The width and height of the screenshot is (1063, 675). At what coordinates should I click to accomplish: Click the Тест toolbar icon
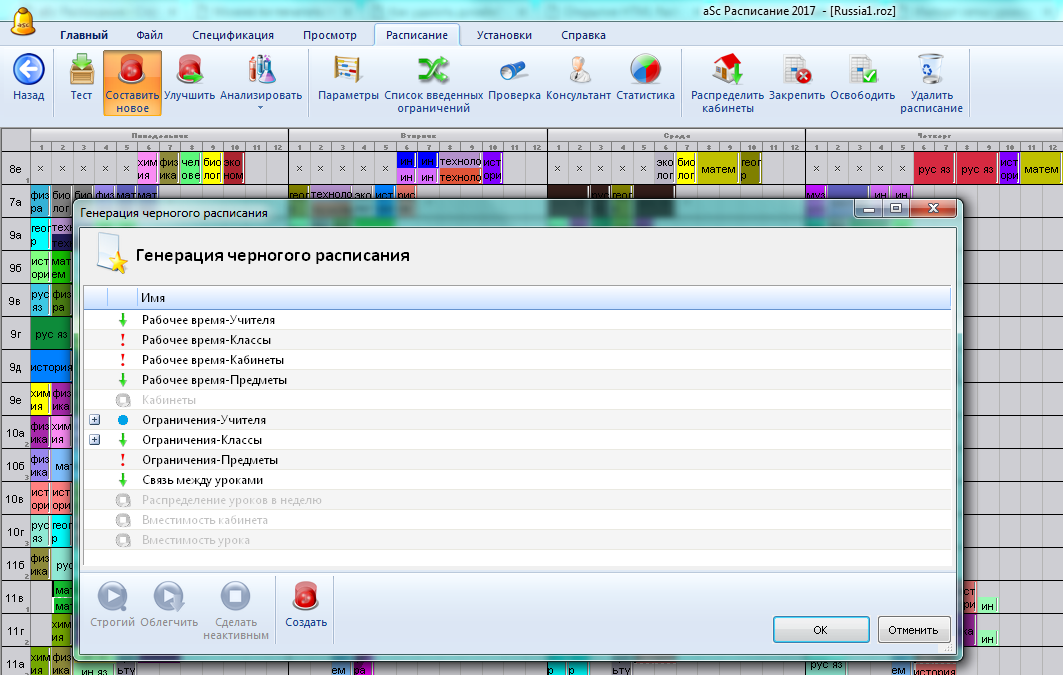point(81,70)
